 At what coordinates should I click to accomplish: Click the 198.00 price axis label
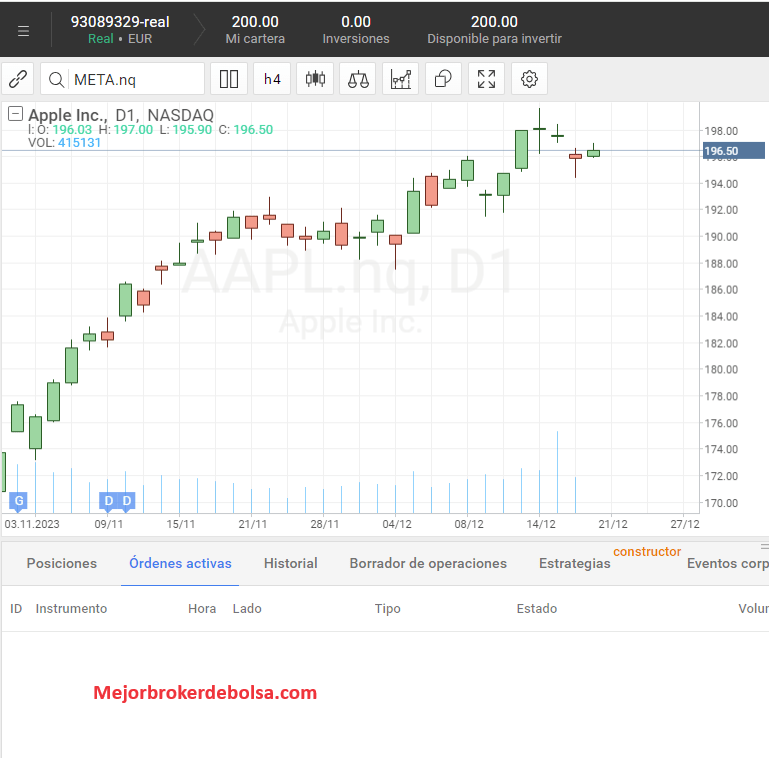[x=720, y=131]
